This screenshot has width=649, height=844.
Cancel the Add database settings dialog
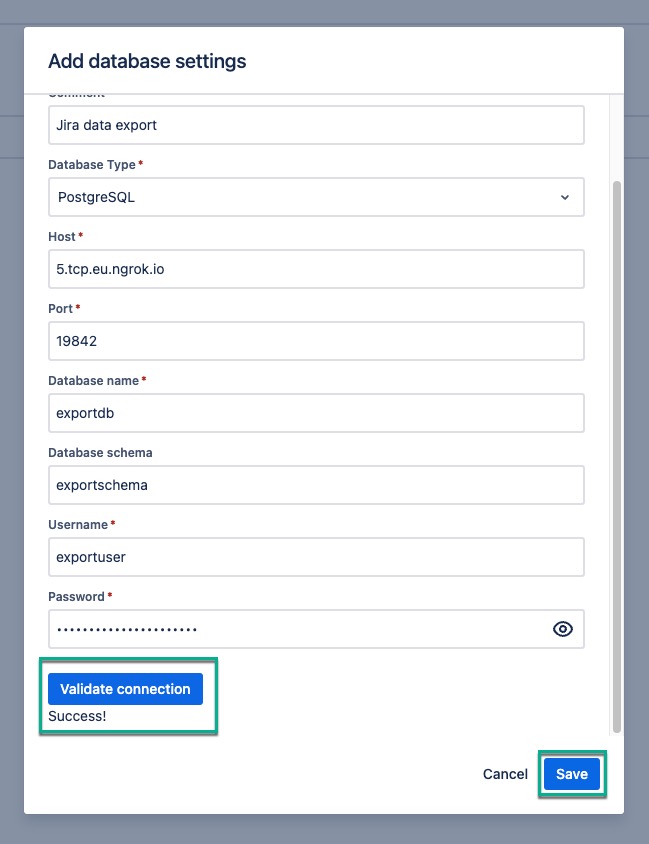coord(505,774)
